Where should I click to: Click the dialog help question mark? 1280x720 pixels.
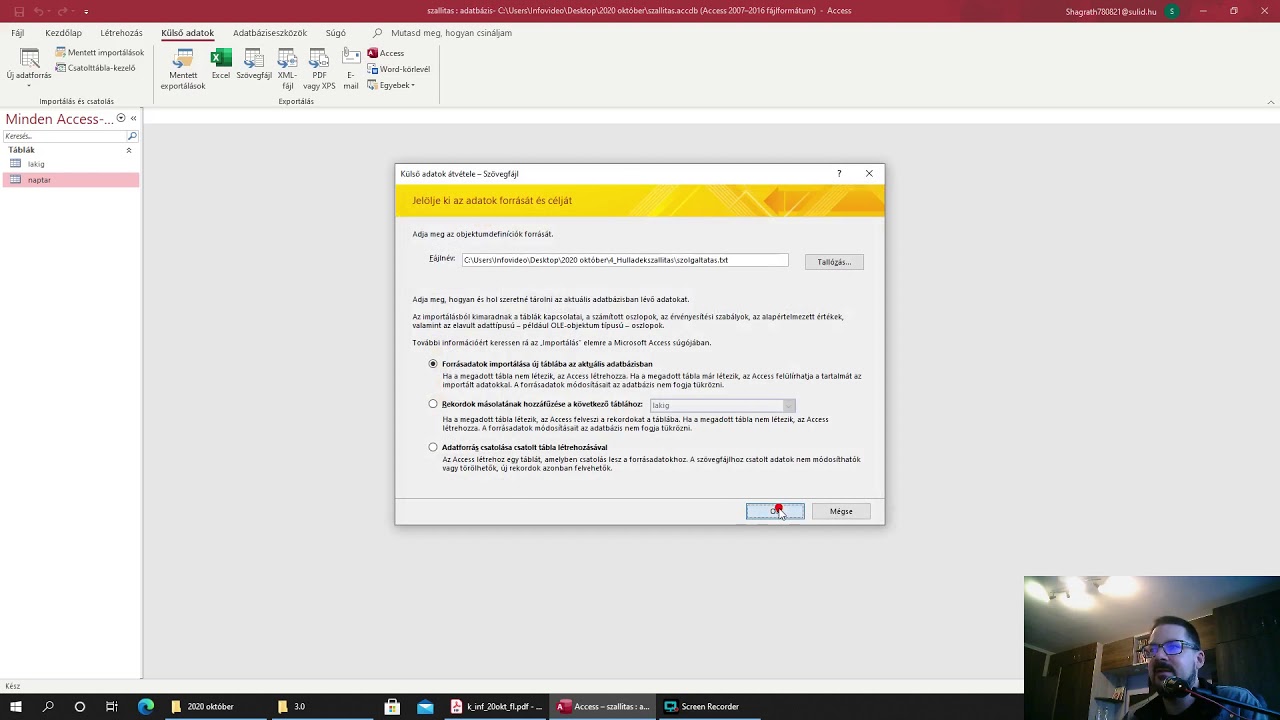pyautogui.click(x=839, y=174)
